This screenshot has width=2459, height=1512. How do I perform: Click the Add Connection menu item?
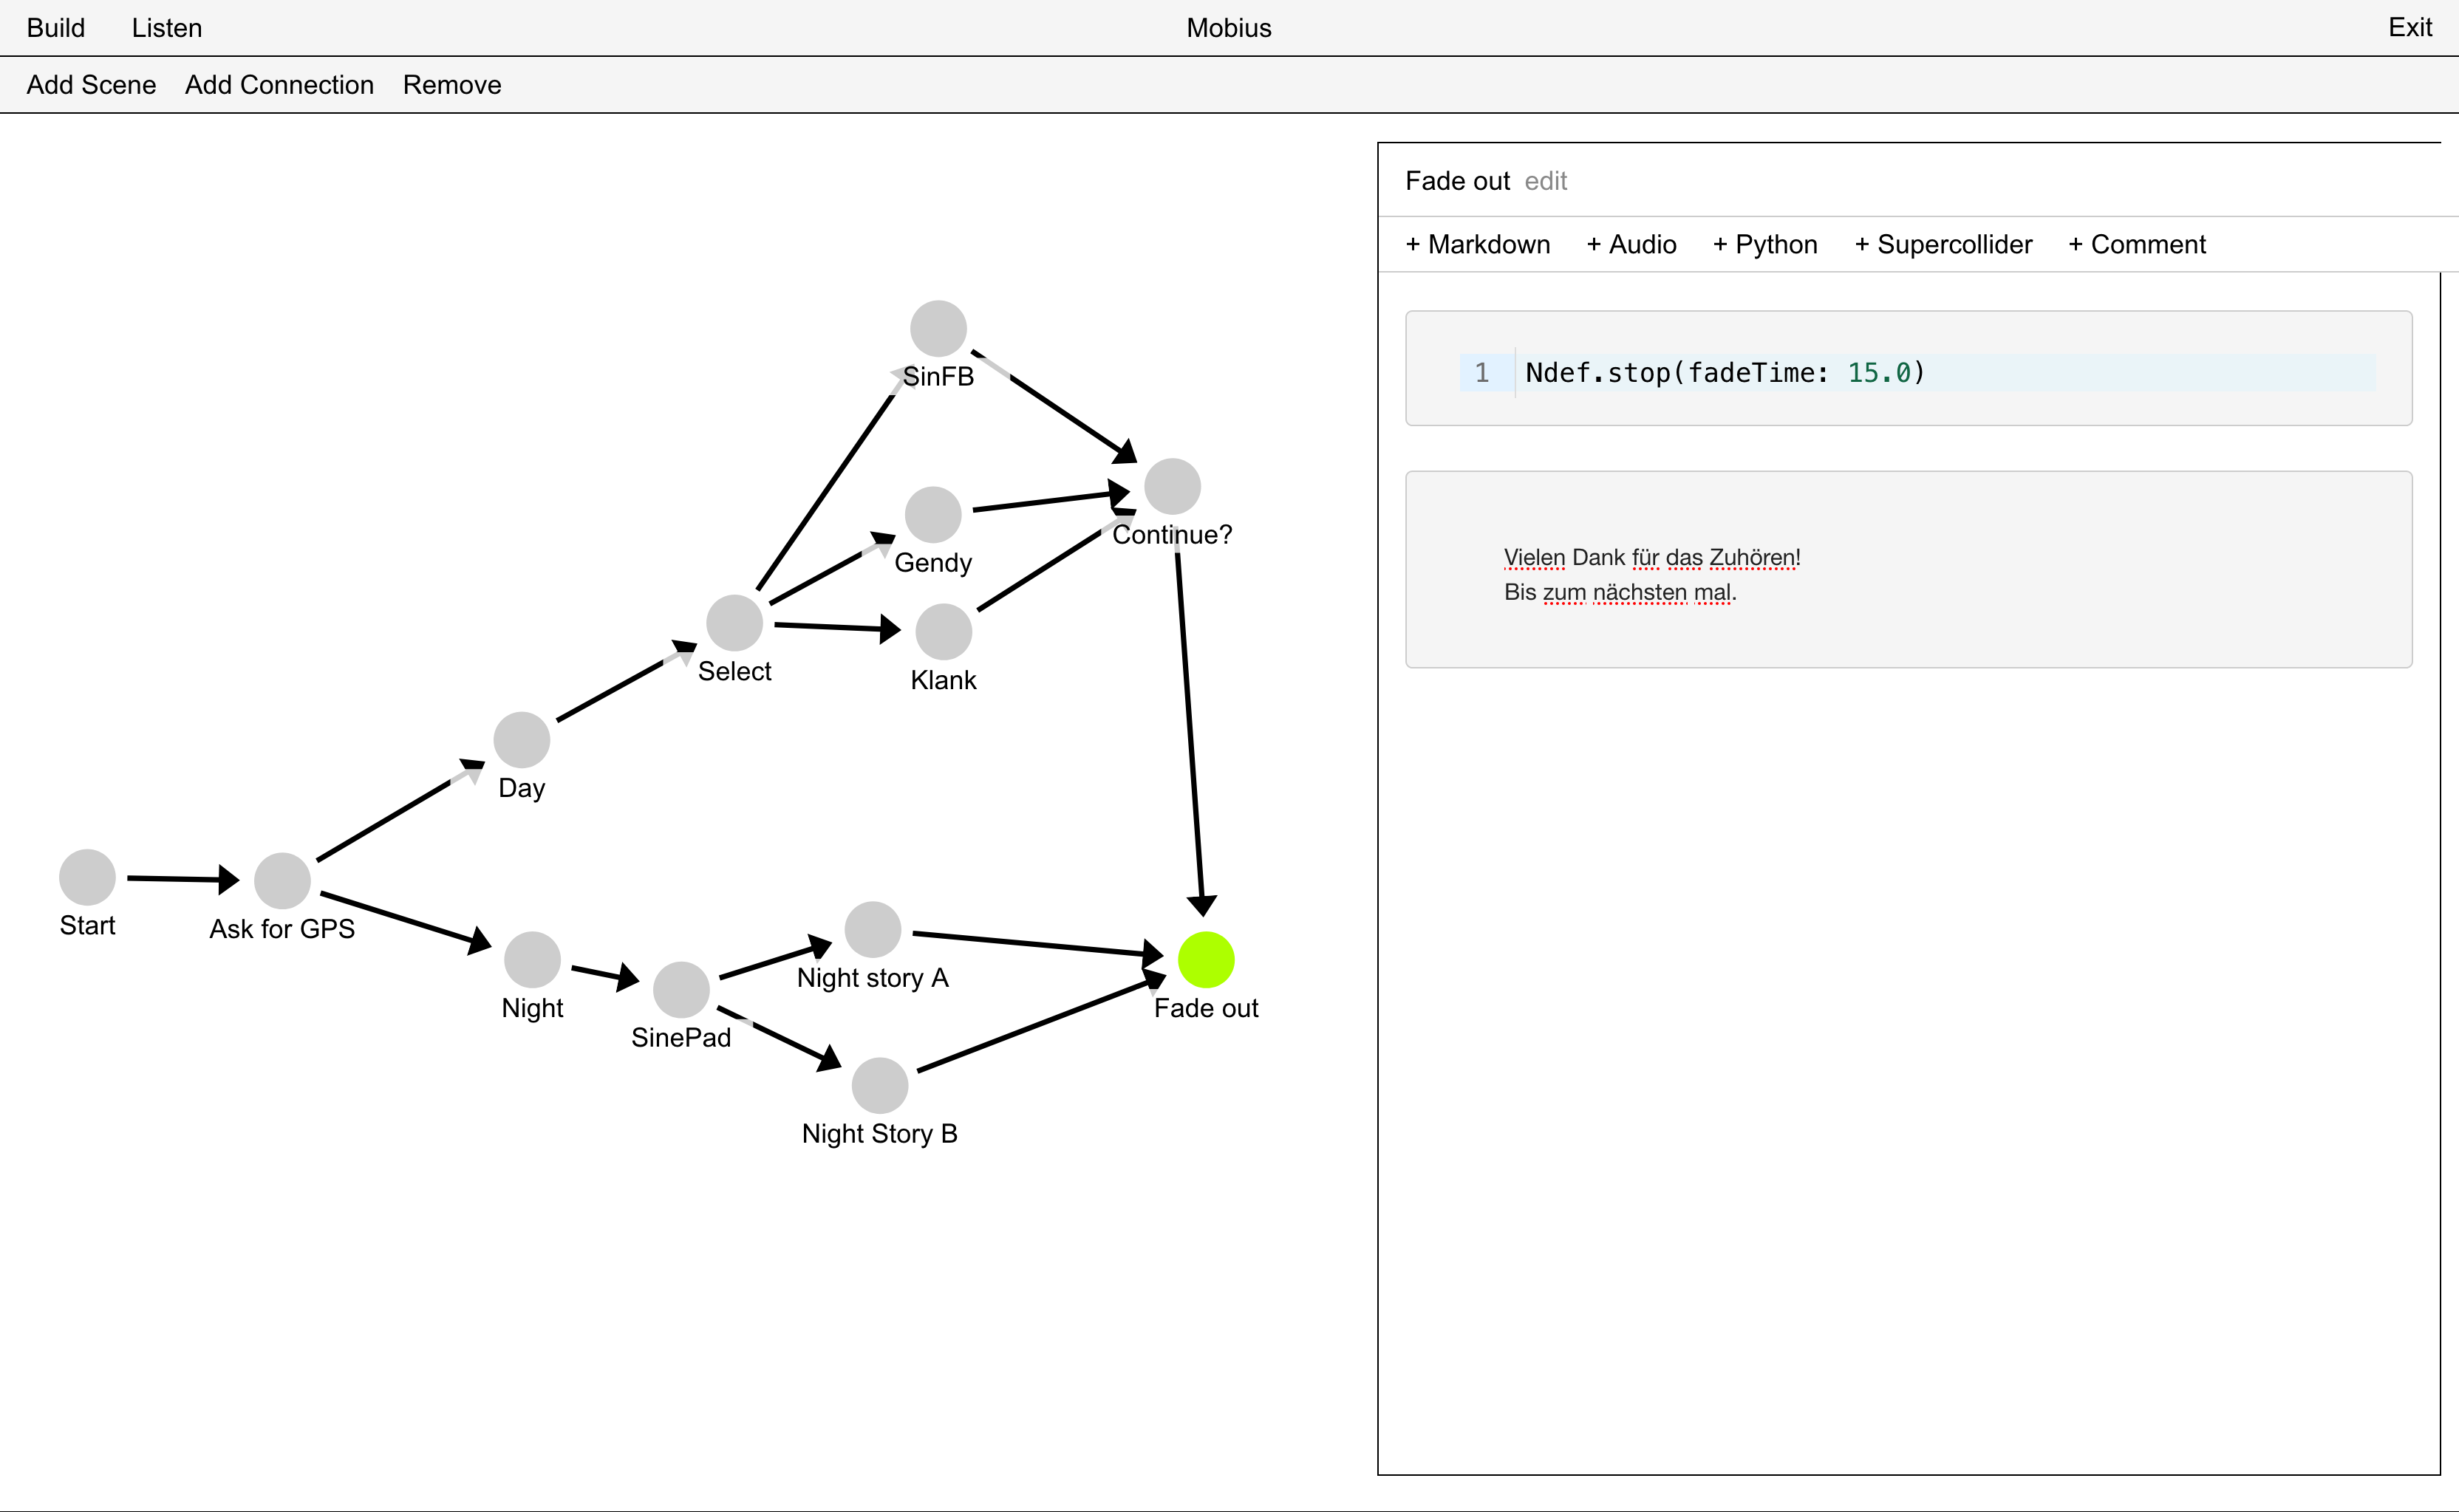(279, 83)
